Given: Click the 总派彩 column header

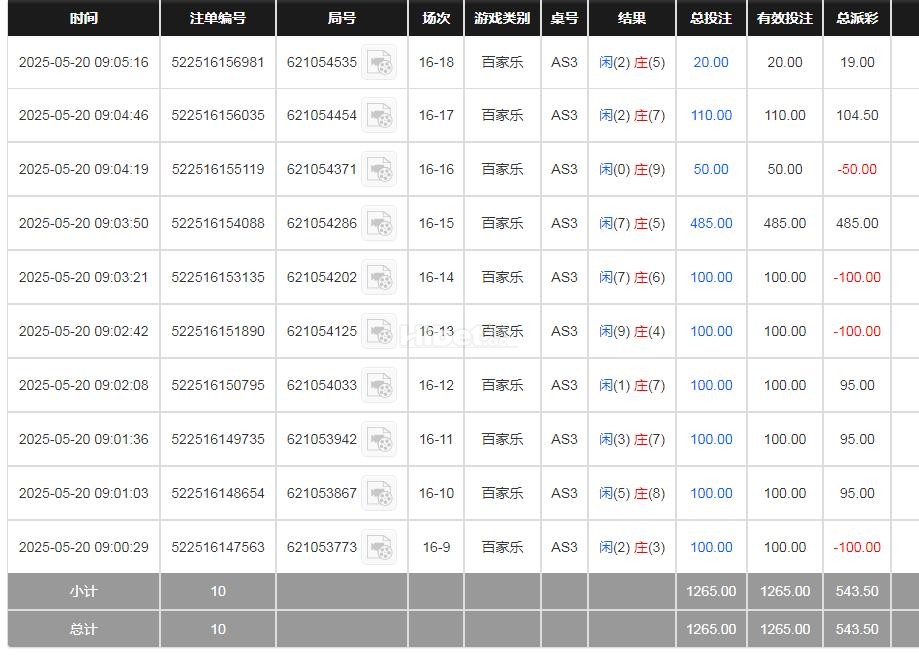Looking at the screenshot, I should (x=857, y=18).
